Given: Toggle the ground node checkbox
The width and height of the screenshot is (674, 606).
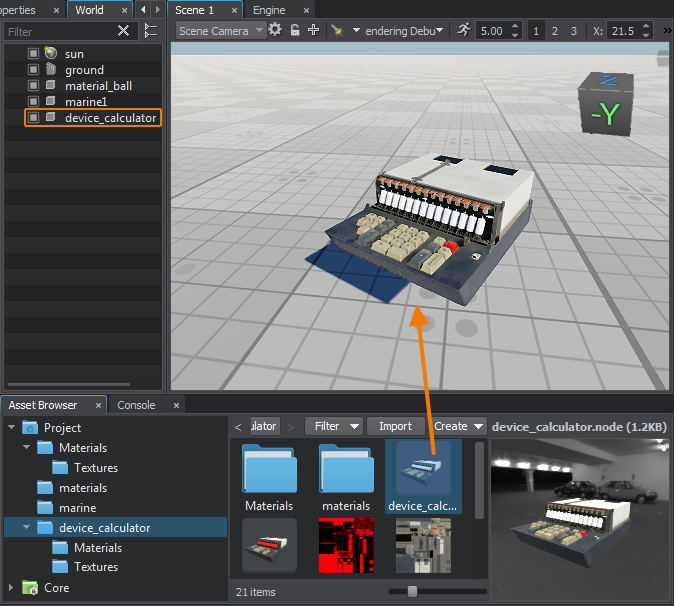Looking at the screenshot, I should point(33,69).
